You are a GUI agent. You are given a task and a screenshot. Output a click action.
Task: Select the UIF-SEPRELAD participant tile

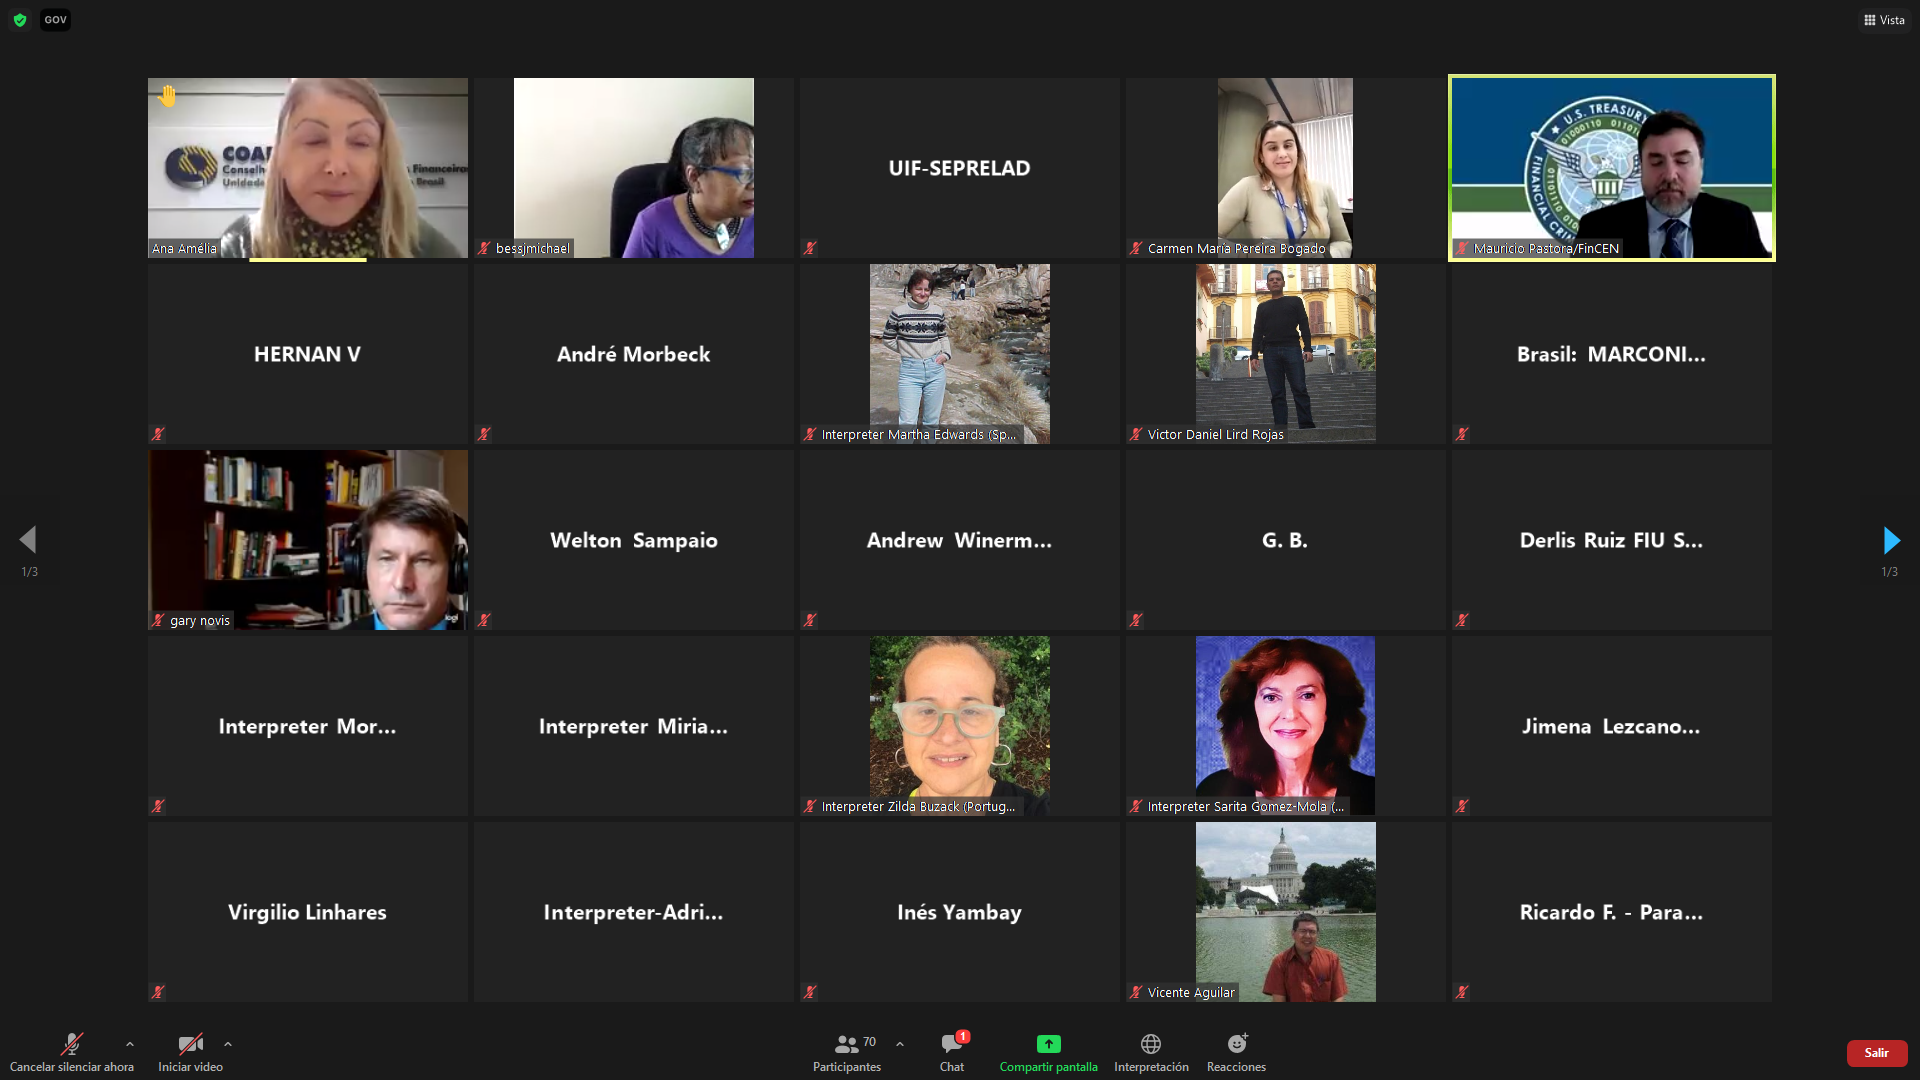(960, 168)
